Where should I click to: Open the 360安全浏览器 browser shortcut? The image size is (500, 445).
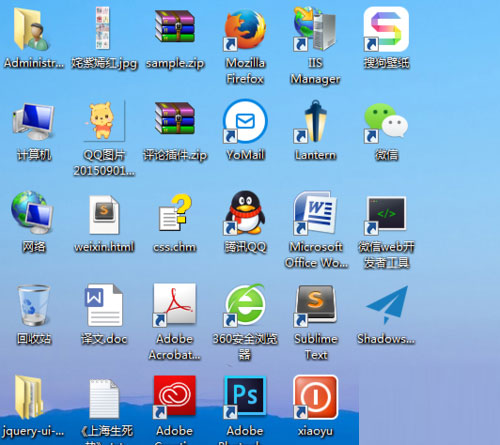pos(245,305)
